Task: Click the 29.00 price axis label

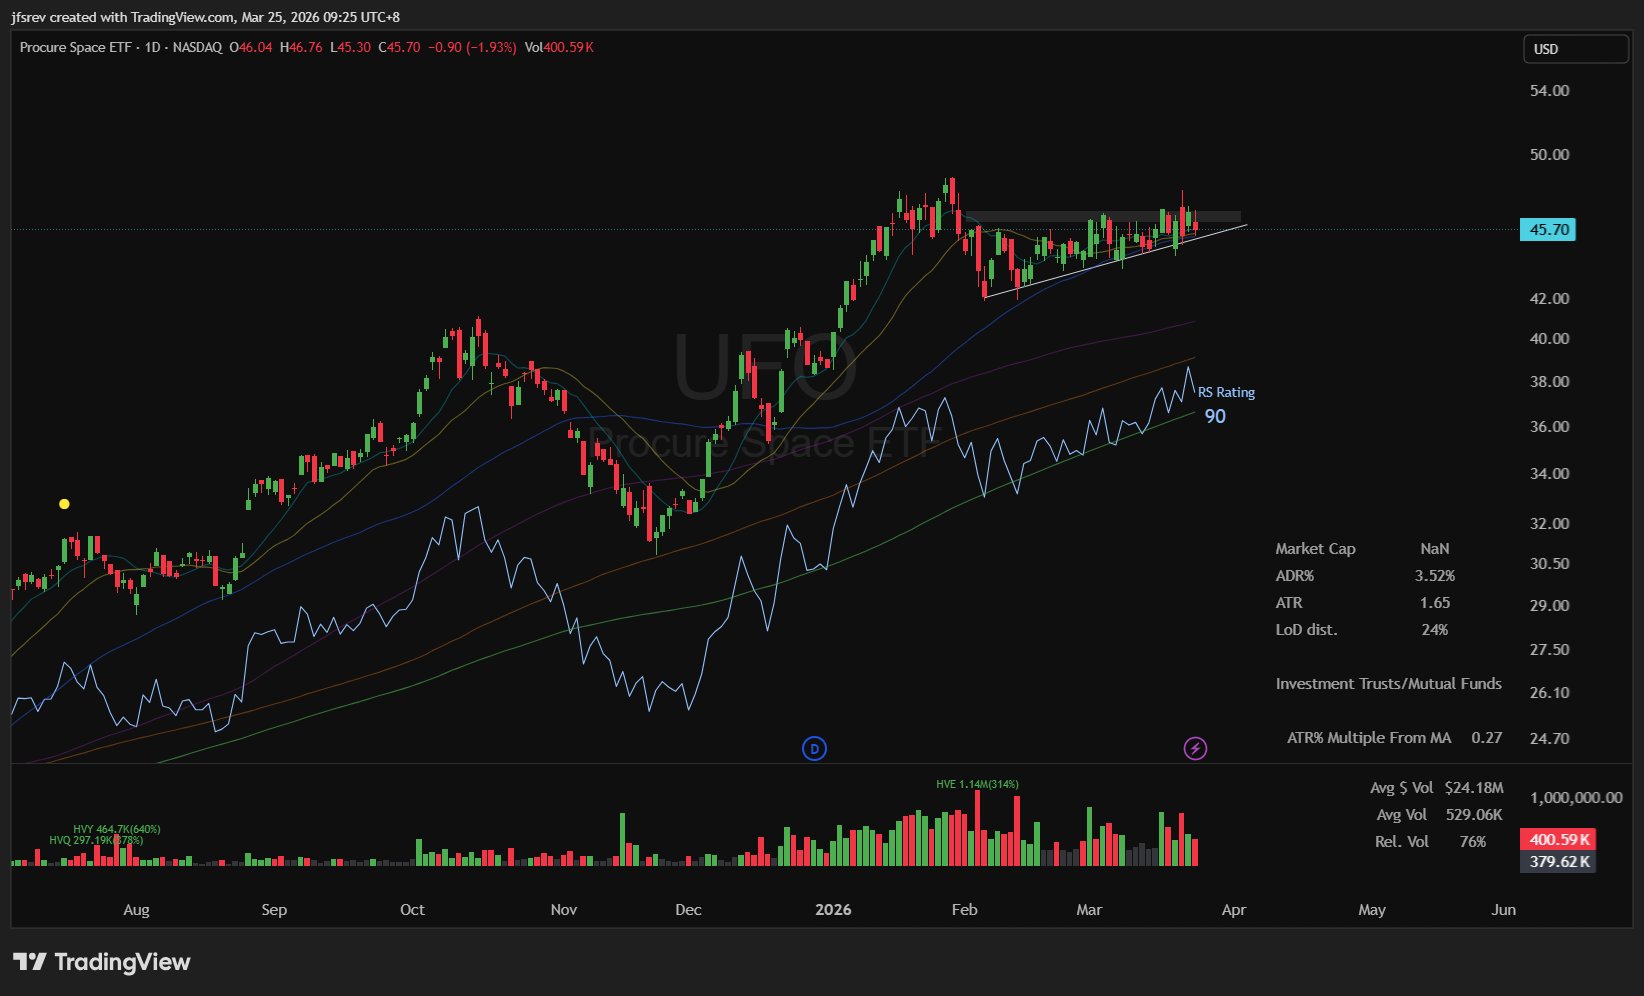Action: coord(1549,605)
